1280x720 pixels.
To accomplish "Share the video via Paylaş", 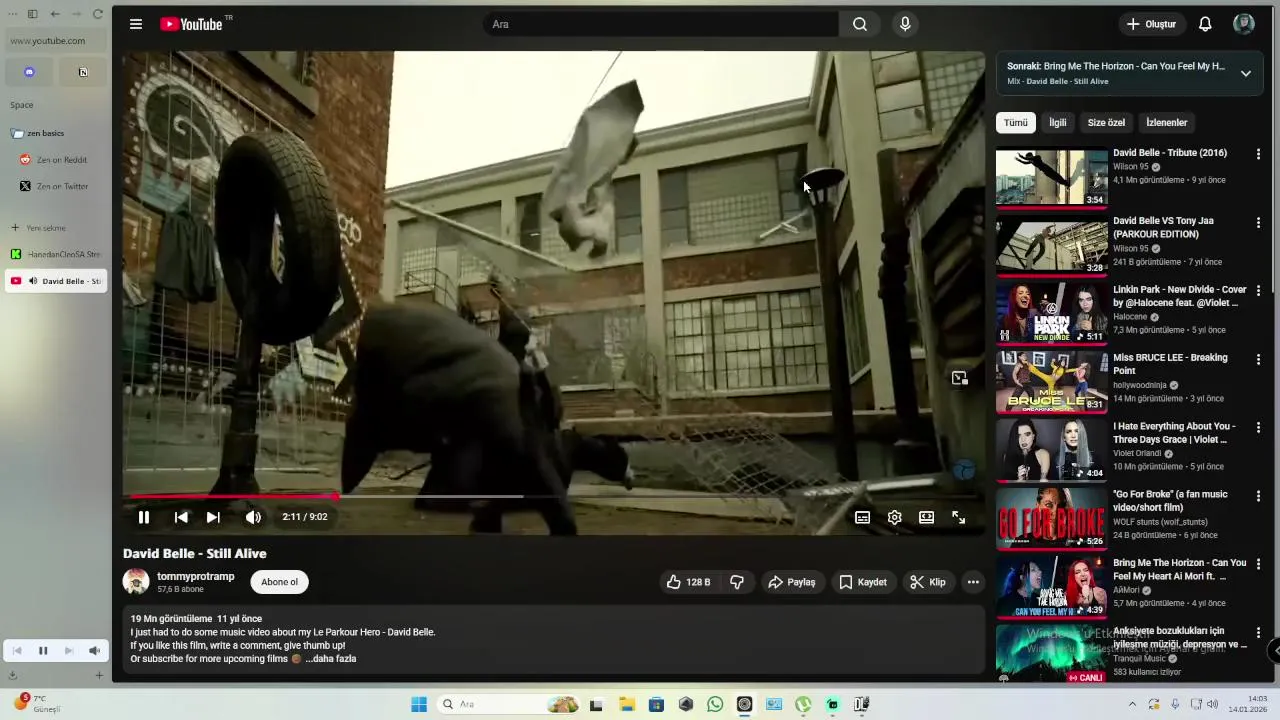I will pyautogui.click(x=792, y=582).
